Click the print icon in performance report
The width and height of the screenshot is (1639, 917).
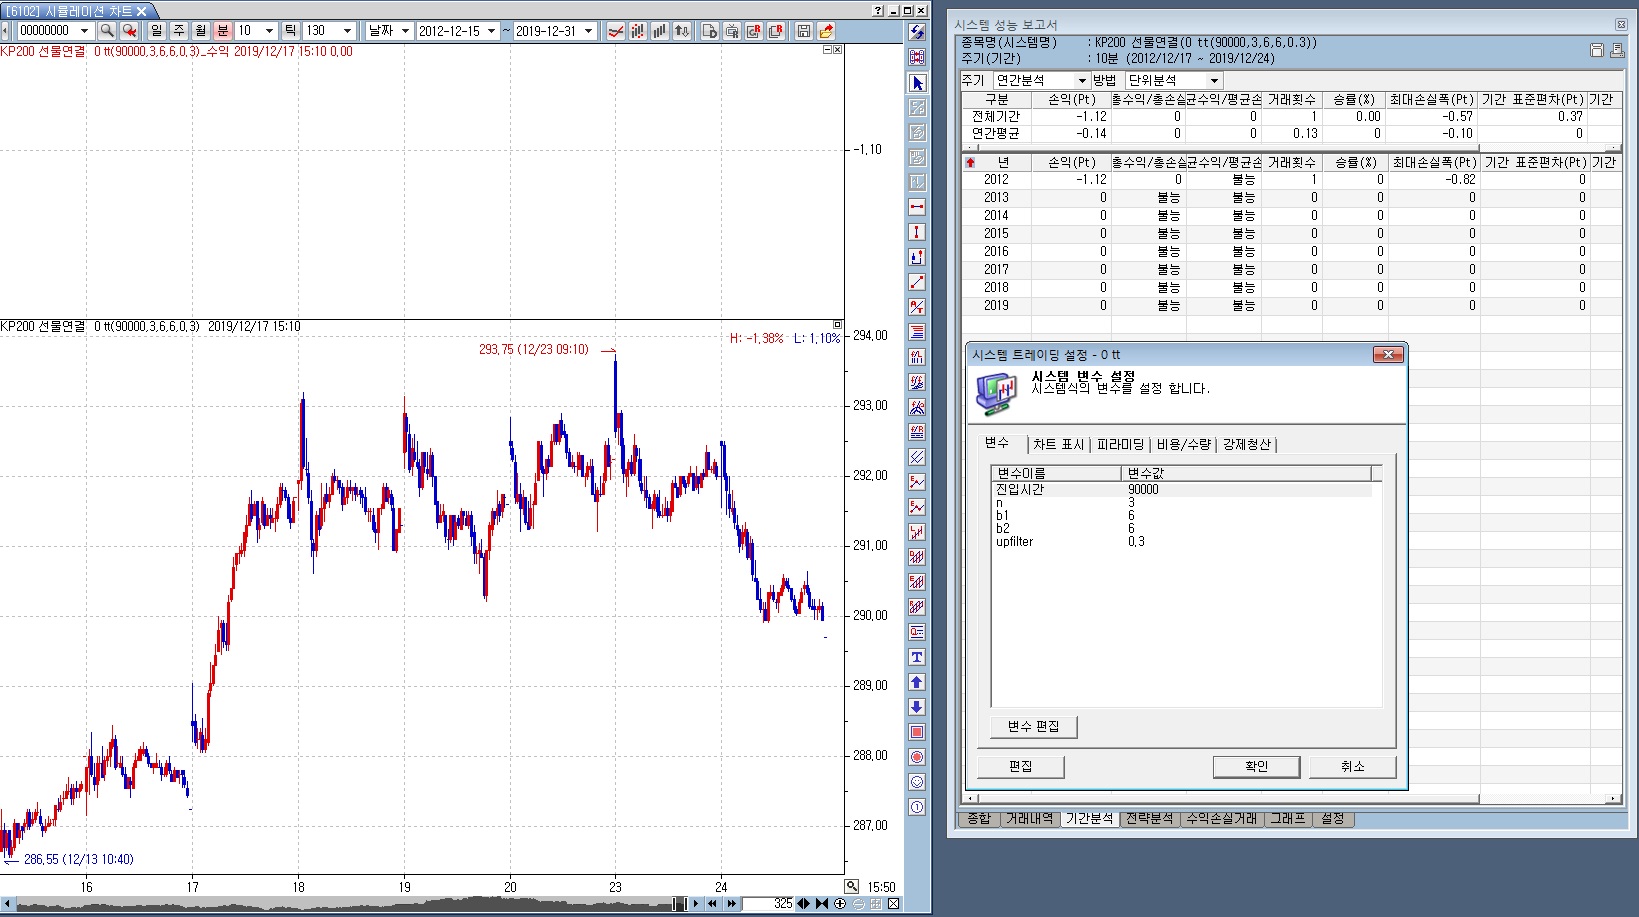click(1617, 50)
